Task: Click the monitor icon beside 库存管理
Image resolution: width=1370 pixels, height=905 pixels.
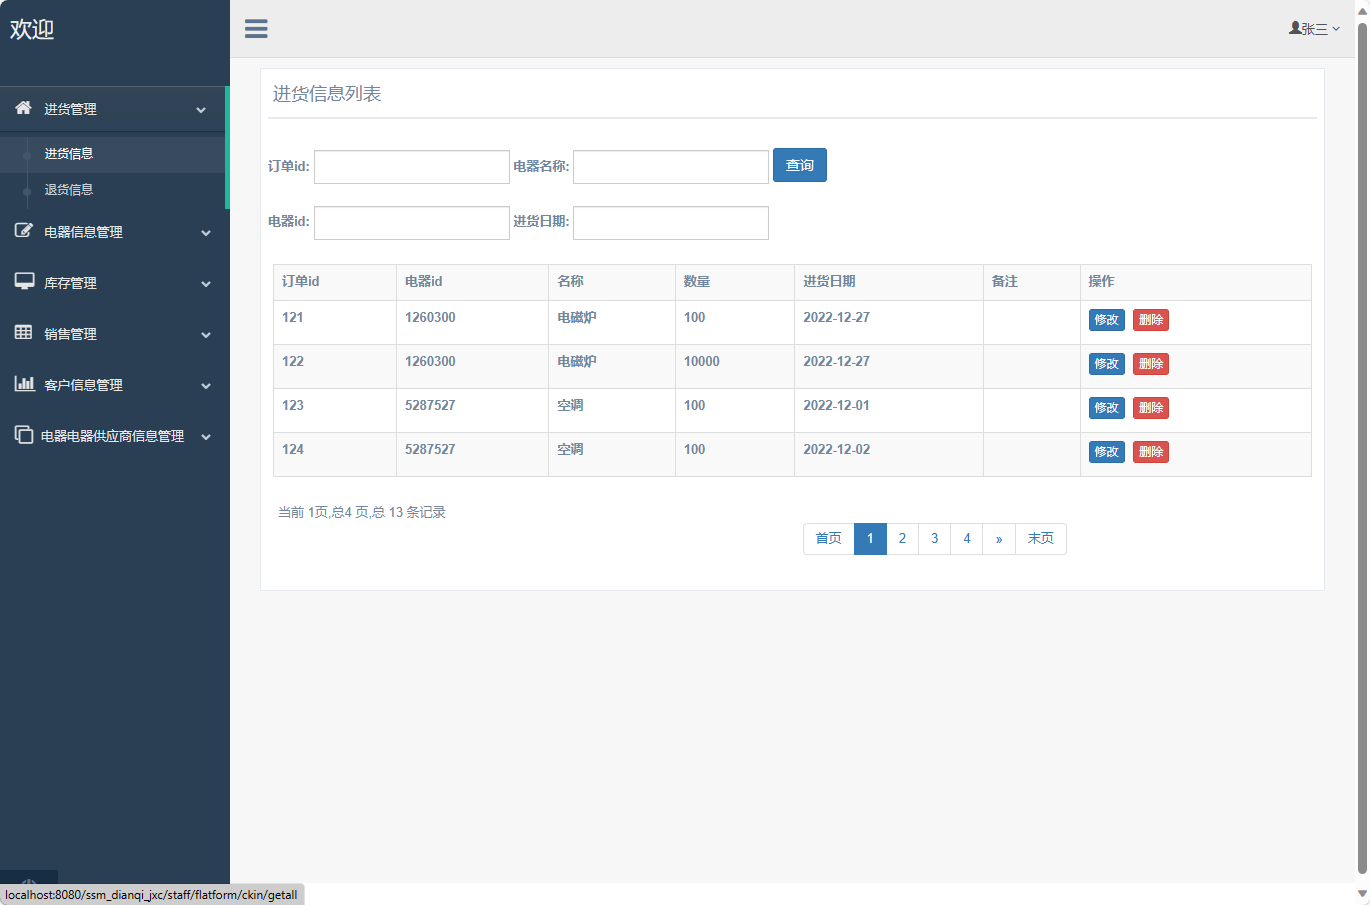Action: (x=24, y=282)
